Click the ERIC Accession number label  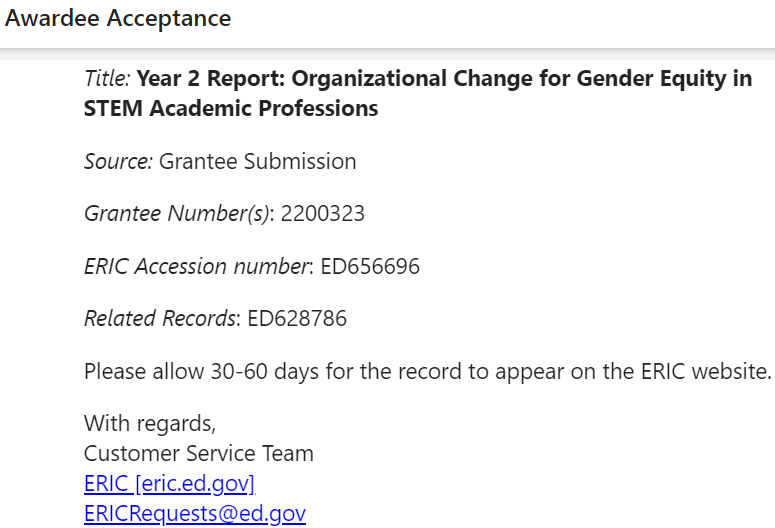pos(199,266)
